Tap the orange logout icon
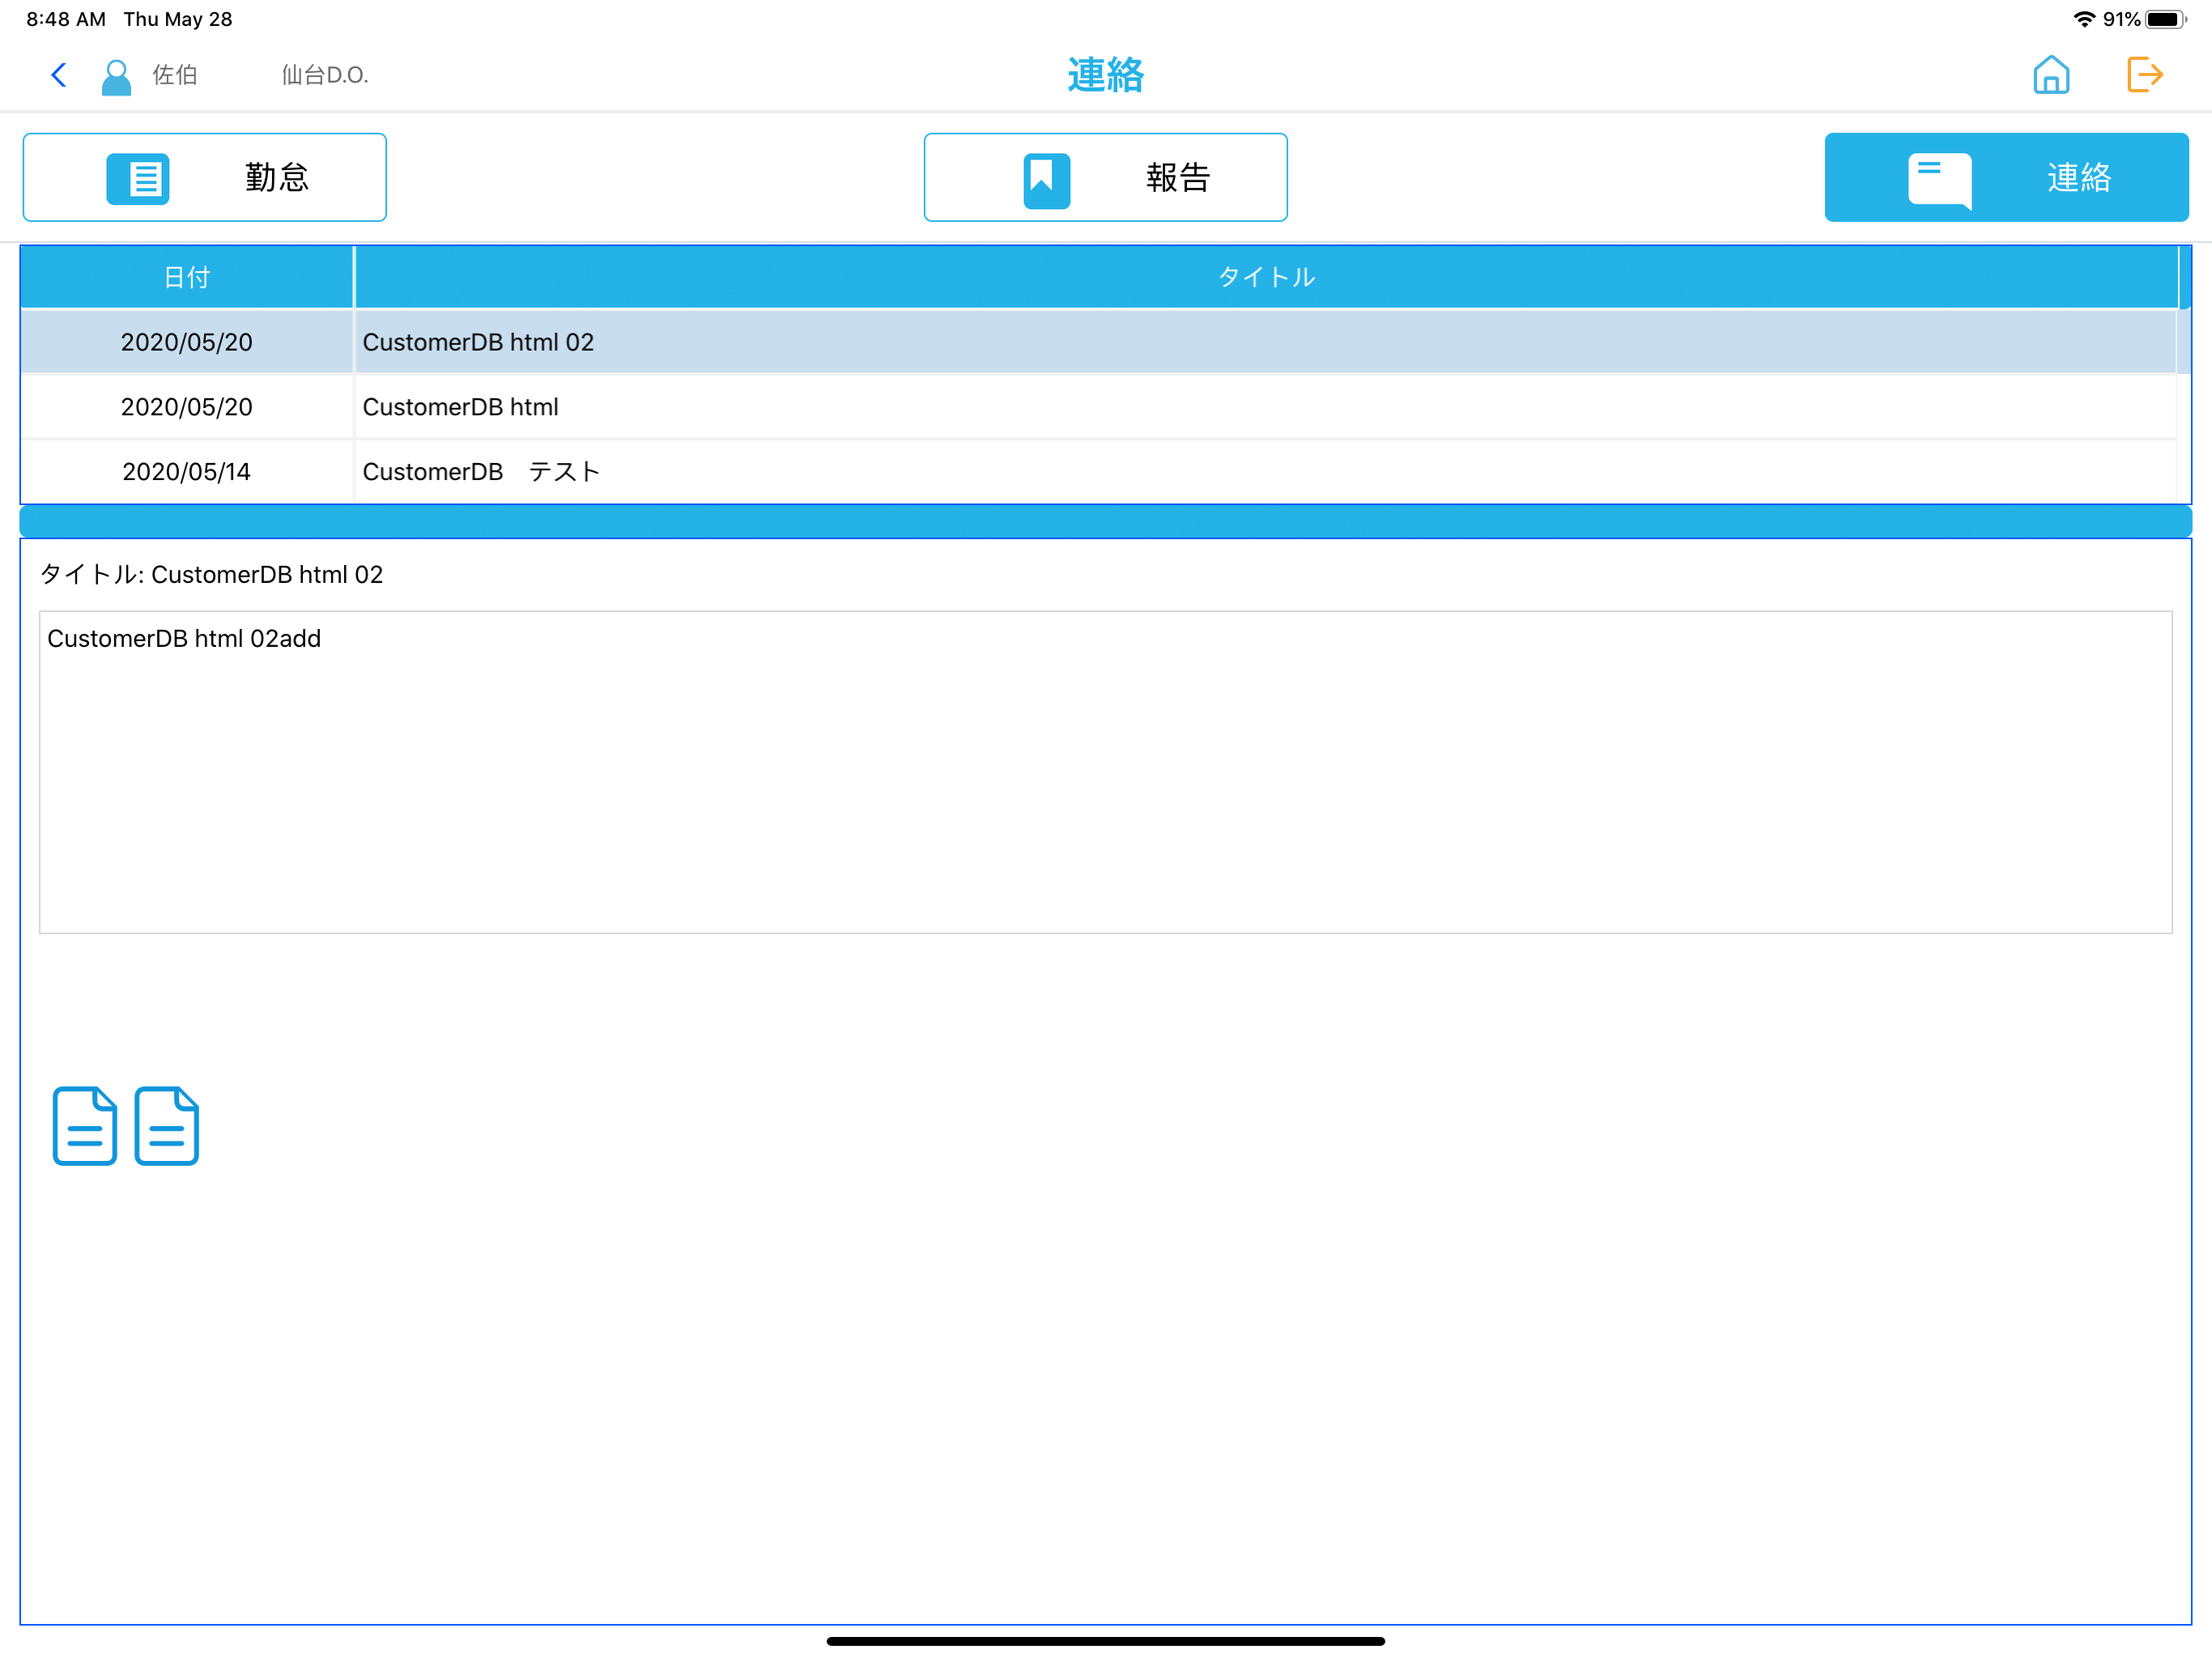2212x1658 pixels. point(2144,75)
